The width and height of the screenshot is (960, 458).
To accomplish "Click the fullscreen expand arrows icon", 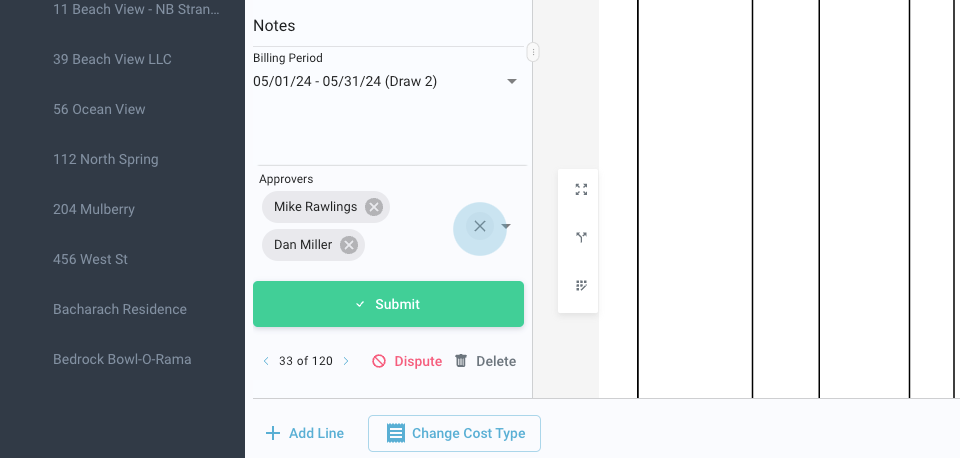I will point(581,189).
